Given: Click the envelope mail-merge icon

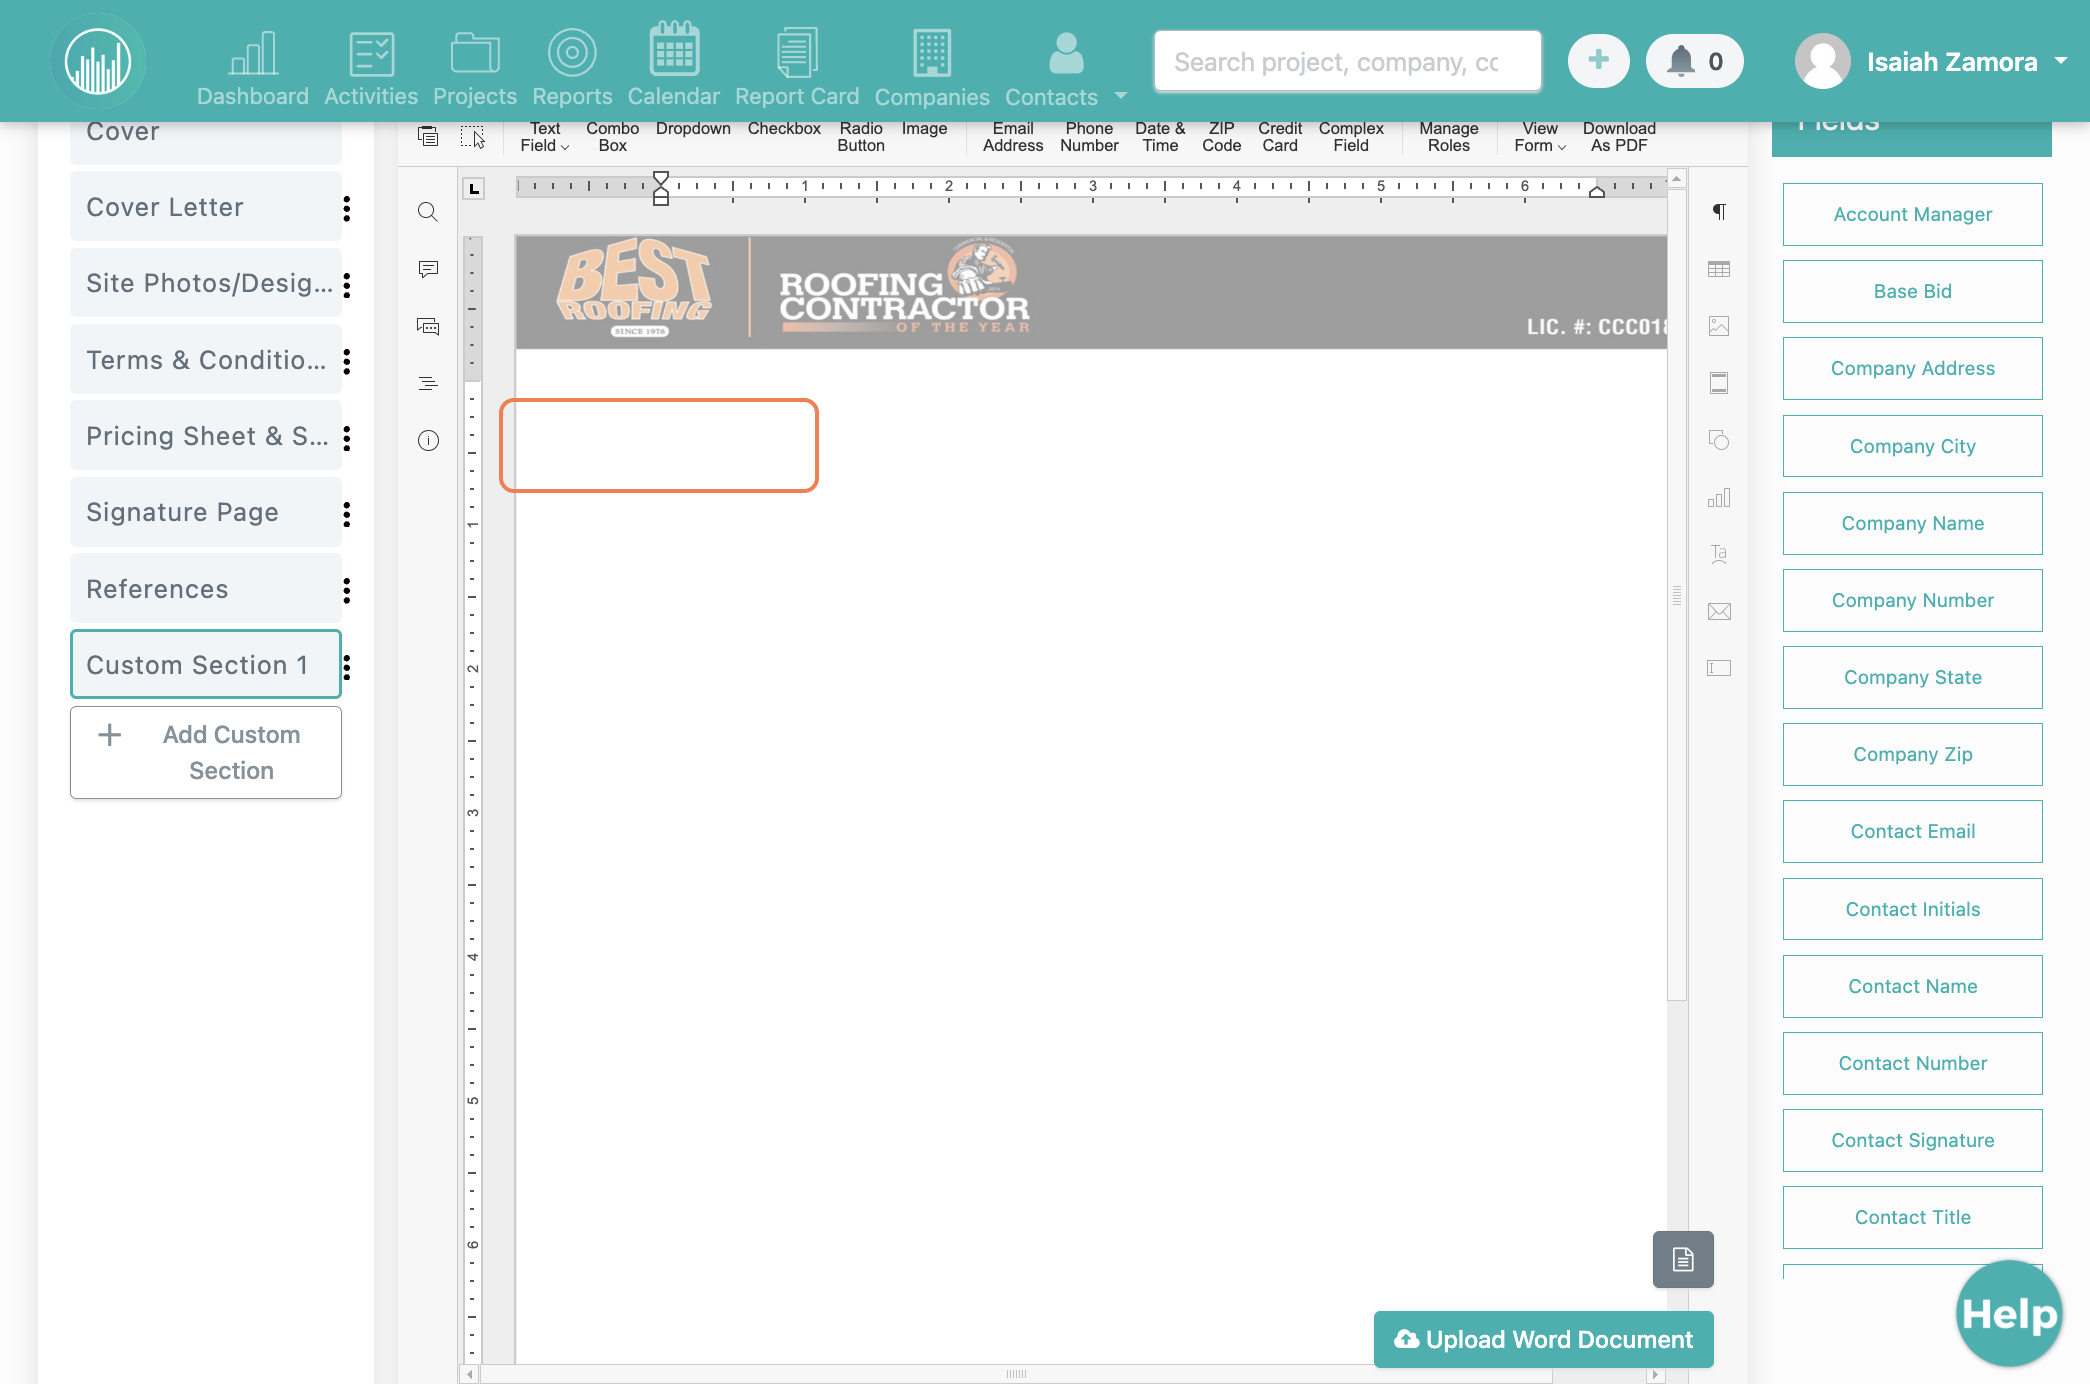Looking at the screenshot, I should tap(1719, 612).
